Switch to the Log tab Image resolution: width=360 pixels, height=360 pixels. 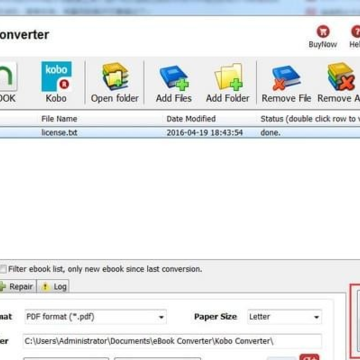[x=53, y=286]
